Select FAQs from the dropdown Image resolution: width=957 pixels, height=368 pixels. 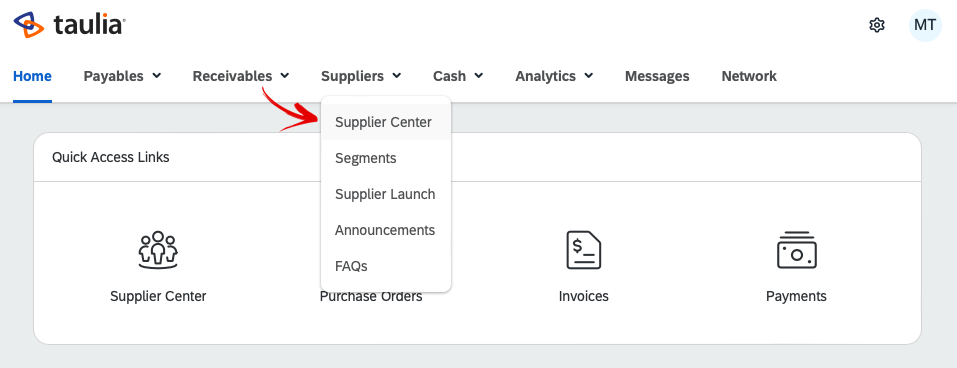coord(386,266)
